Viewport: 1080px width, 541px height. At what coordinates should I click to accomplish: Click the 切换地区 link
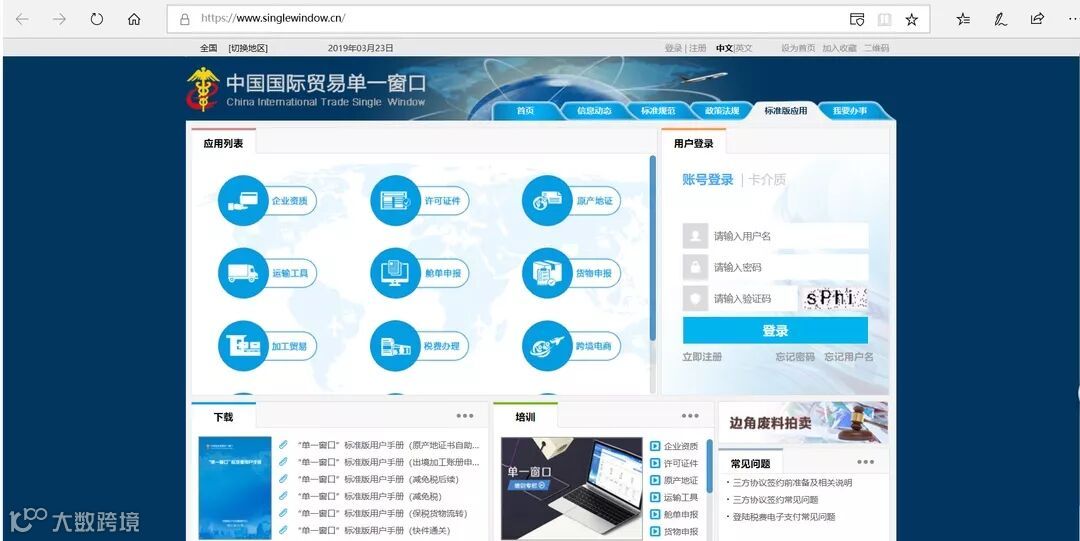[x=248, y=48]
